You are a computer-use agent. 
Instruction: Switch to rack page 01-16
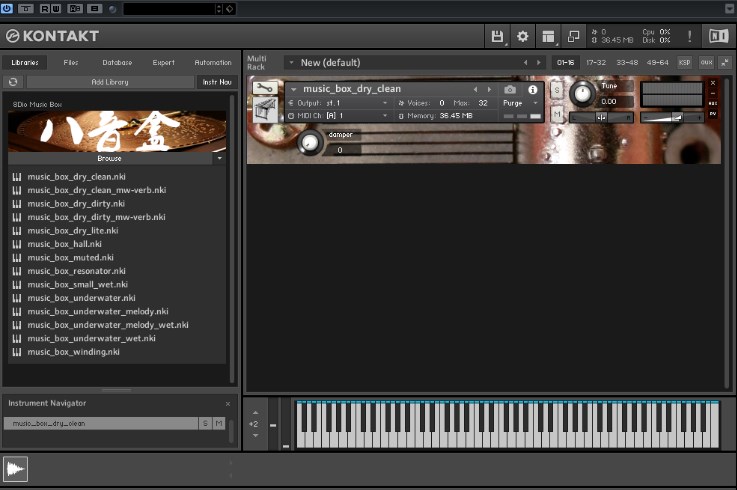click(565, 63)
